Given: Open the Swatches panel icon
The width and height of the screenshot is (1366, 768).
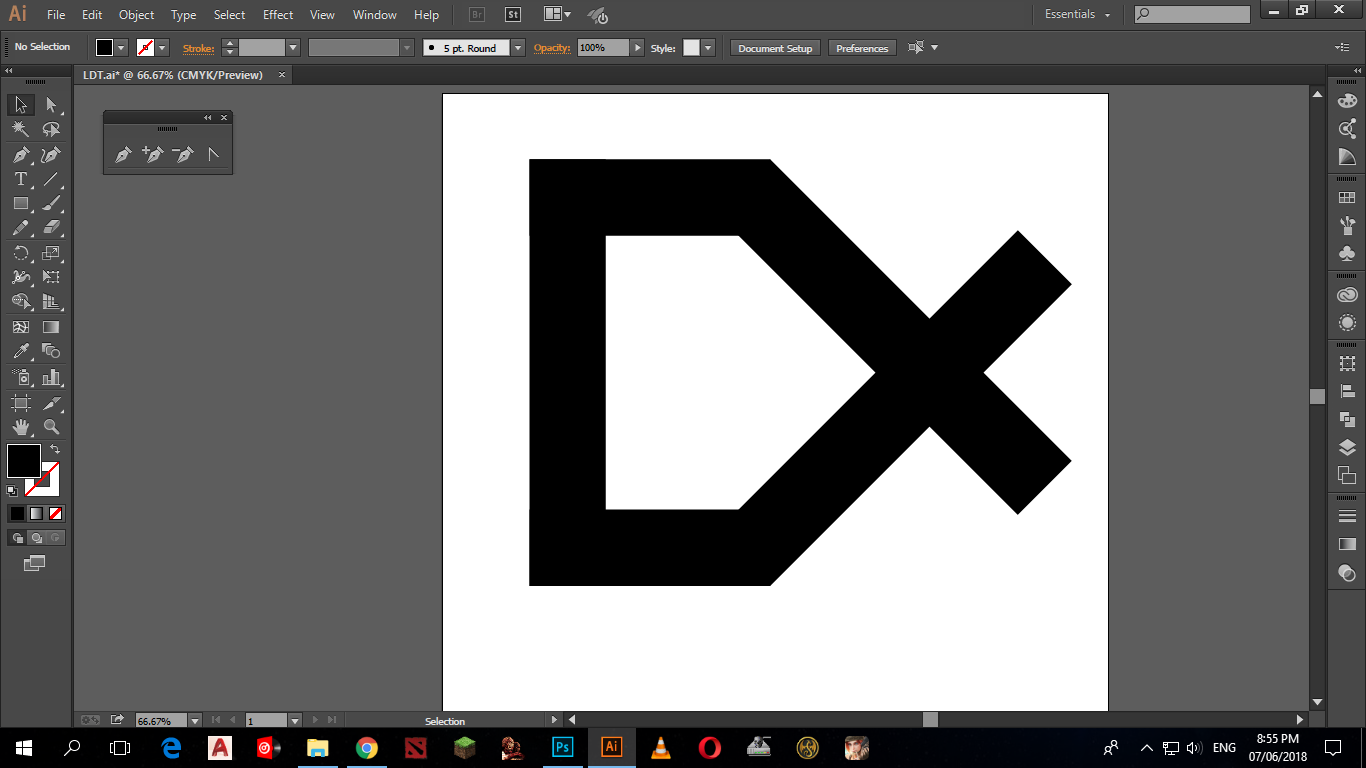Looking at the screenshot, I should (1347, 198).
